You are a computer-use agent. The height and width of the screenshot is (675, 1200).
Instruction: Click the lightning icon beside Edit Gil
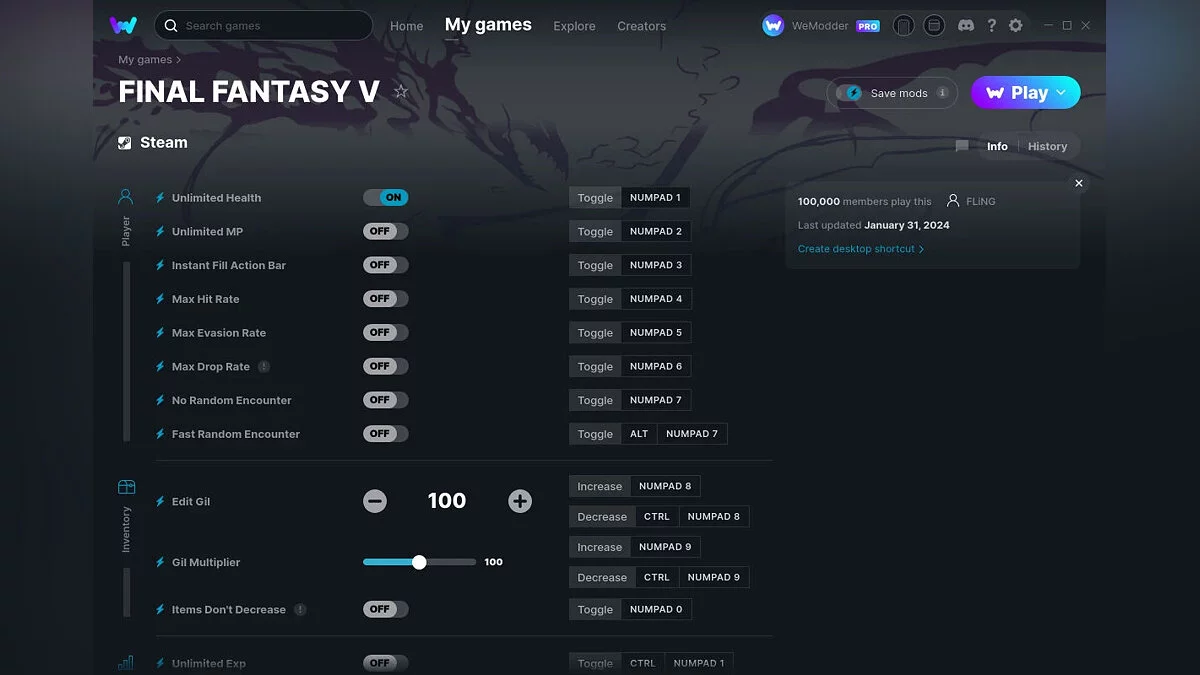(x=160, y=502)
